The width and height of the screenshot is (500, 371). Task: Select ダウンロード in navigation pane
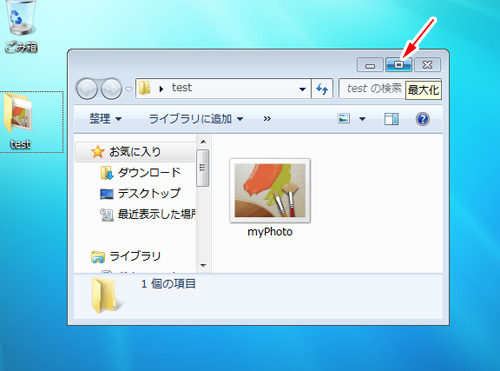click(x=149, y=173)
